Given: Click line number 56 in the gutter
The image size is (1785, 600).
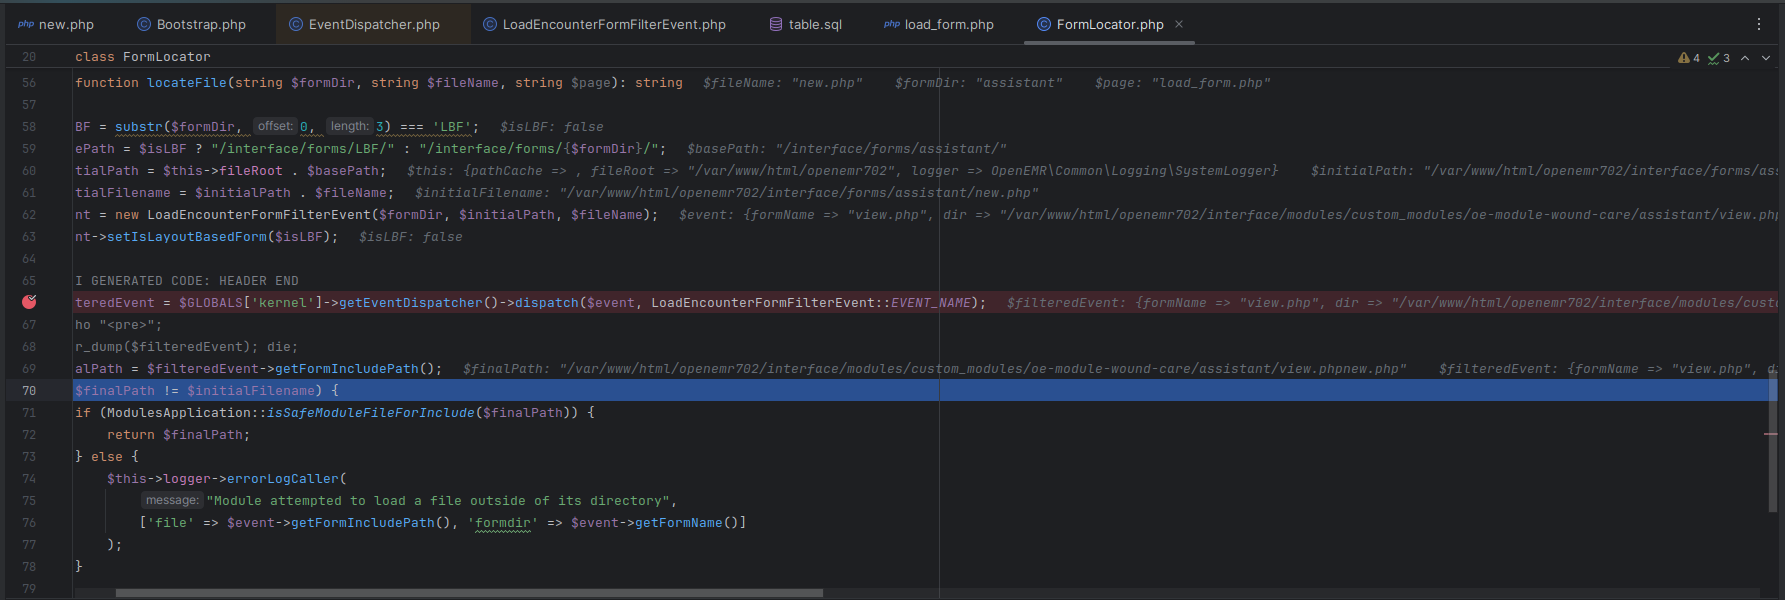Looking at the screenshot, I should pyautogui.click(x=29, y=83).
